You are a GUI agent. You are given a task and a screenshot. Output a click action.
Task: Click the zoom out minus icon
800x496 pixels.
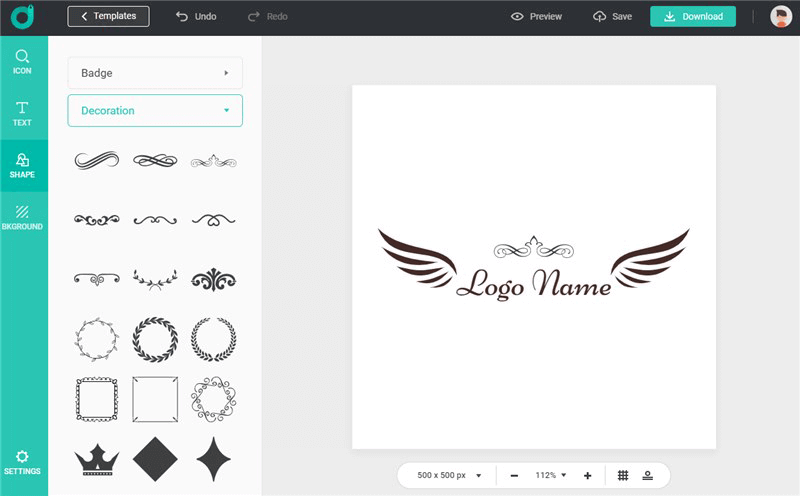click(514, 475)
